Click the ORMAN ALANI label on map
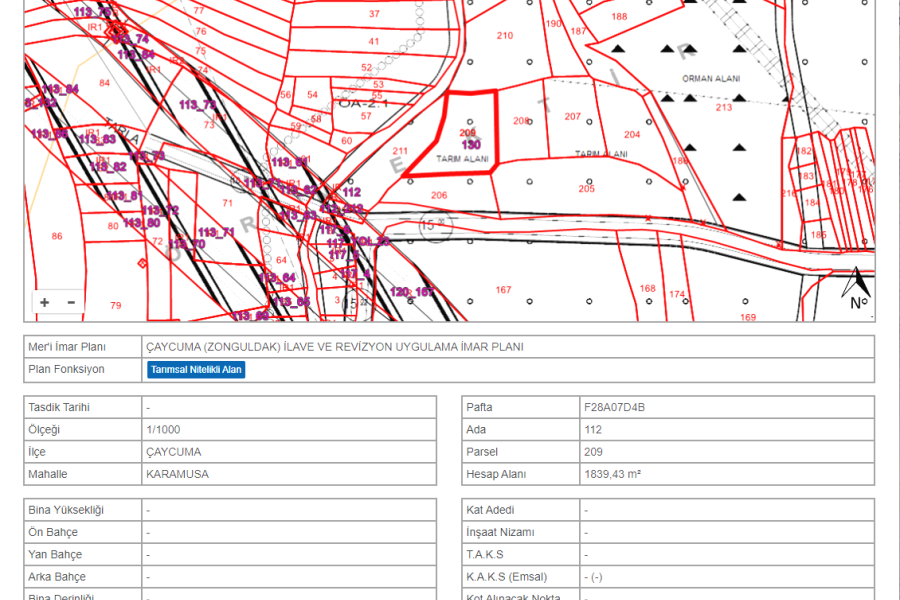Image resolution: width=900 pixels, height=600 pixels. tap(709, 78)
